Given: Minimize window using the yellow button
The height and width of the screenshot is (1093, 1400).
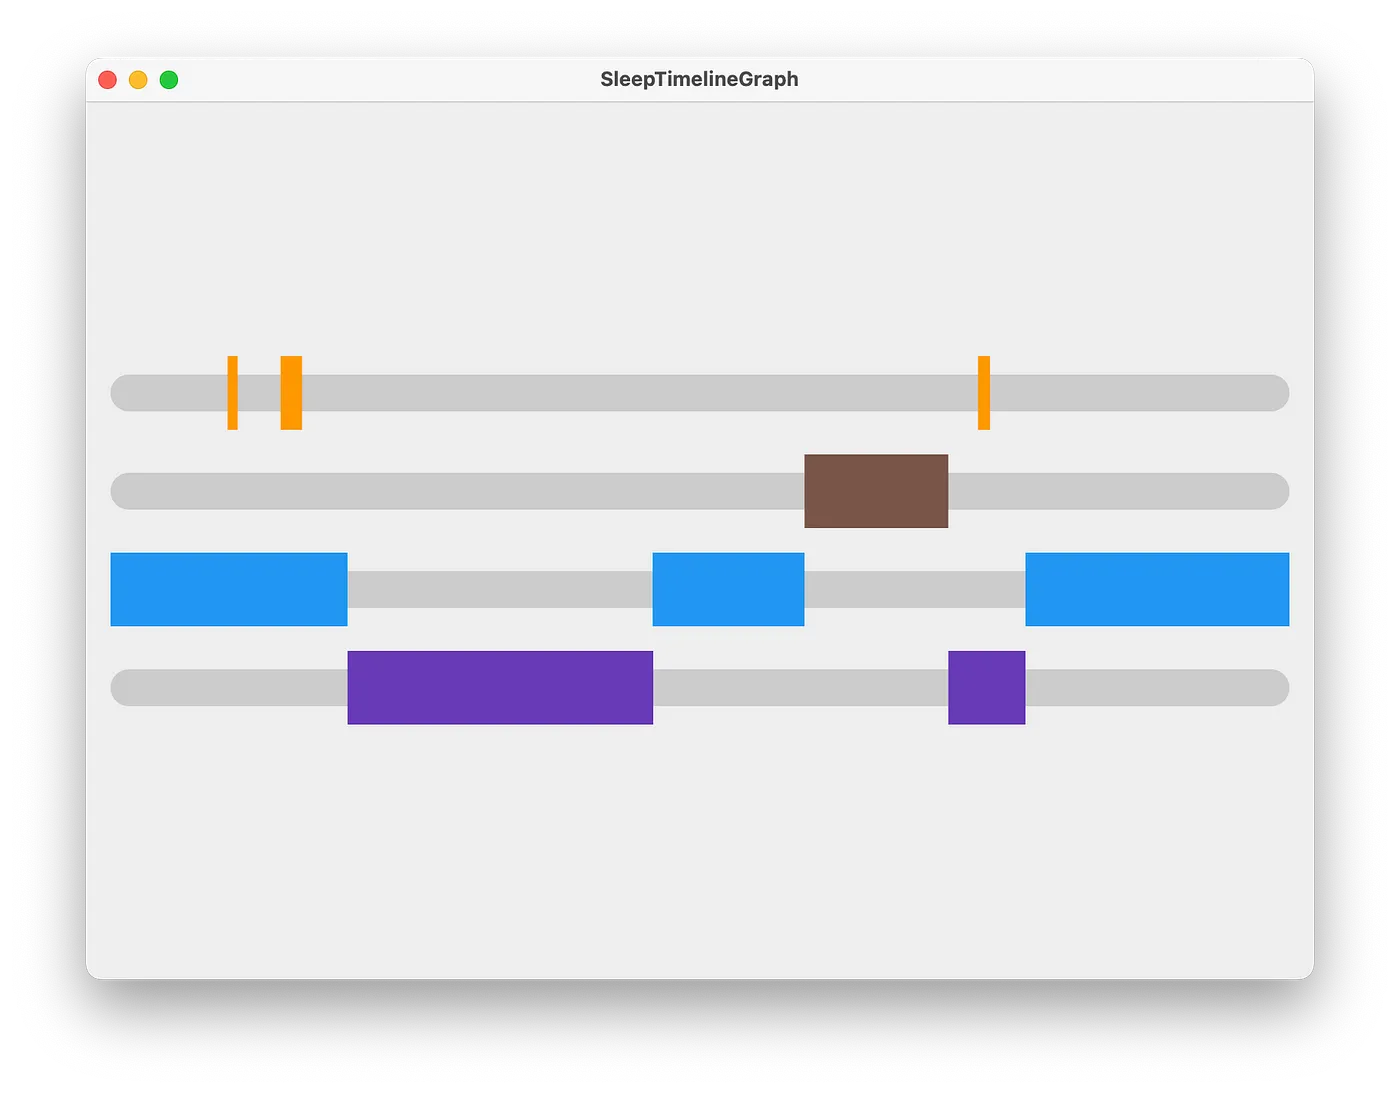Looking at the screenshot, I should pos(138,80).
